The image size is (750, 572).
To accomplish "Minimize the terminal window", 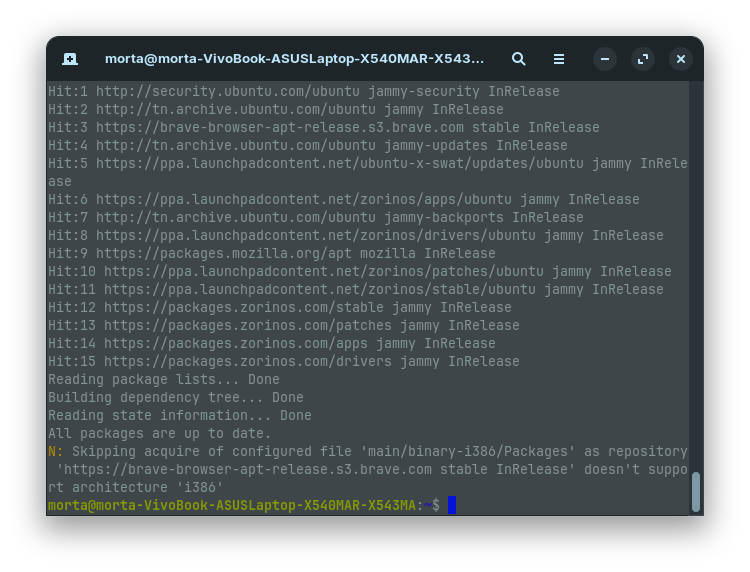I will pos(605,59).
